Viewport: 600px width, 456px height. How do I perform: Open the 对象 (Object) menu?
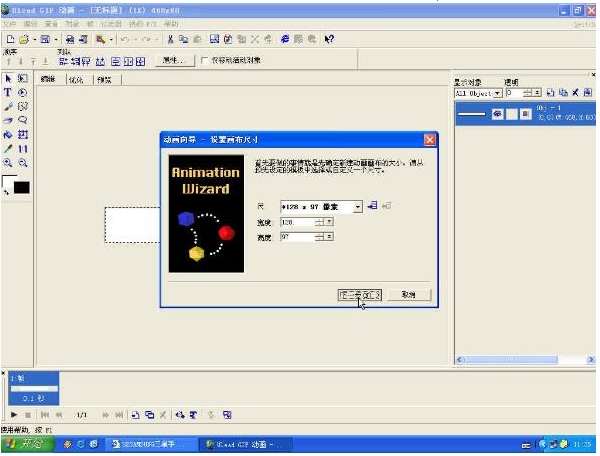click(72, 24)
